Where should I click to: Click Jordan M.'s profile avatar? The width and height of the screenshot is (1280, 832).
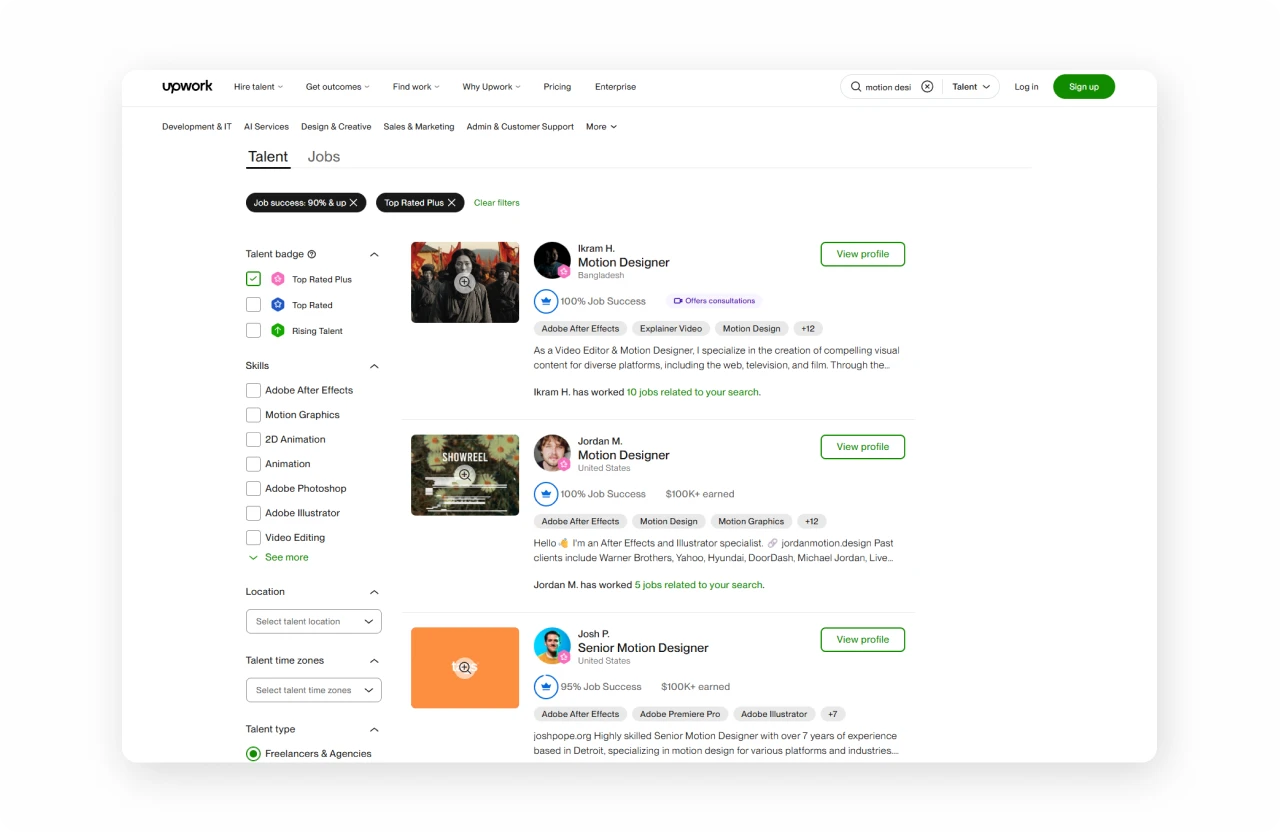(x=552, y=453)
